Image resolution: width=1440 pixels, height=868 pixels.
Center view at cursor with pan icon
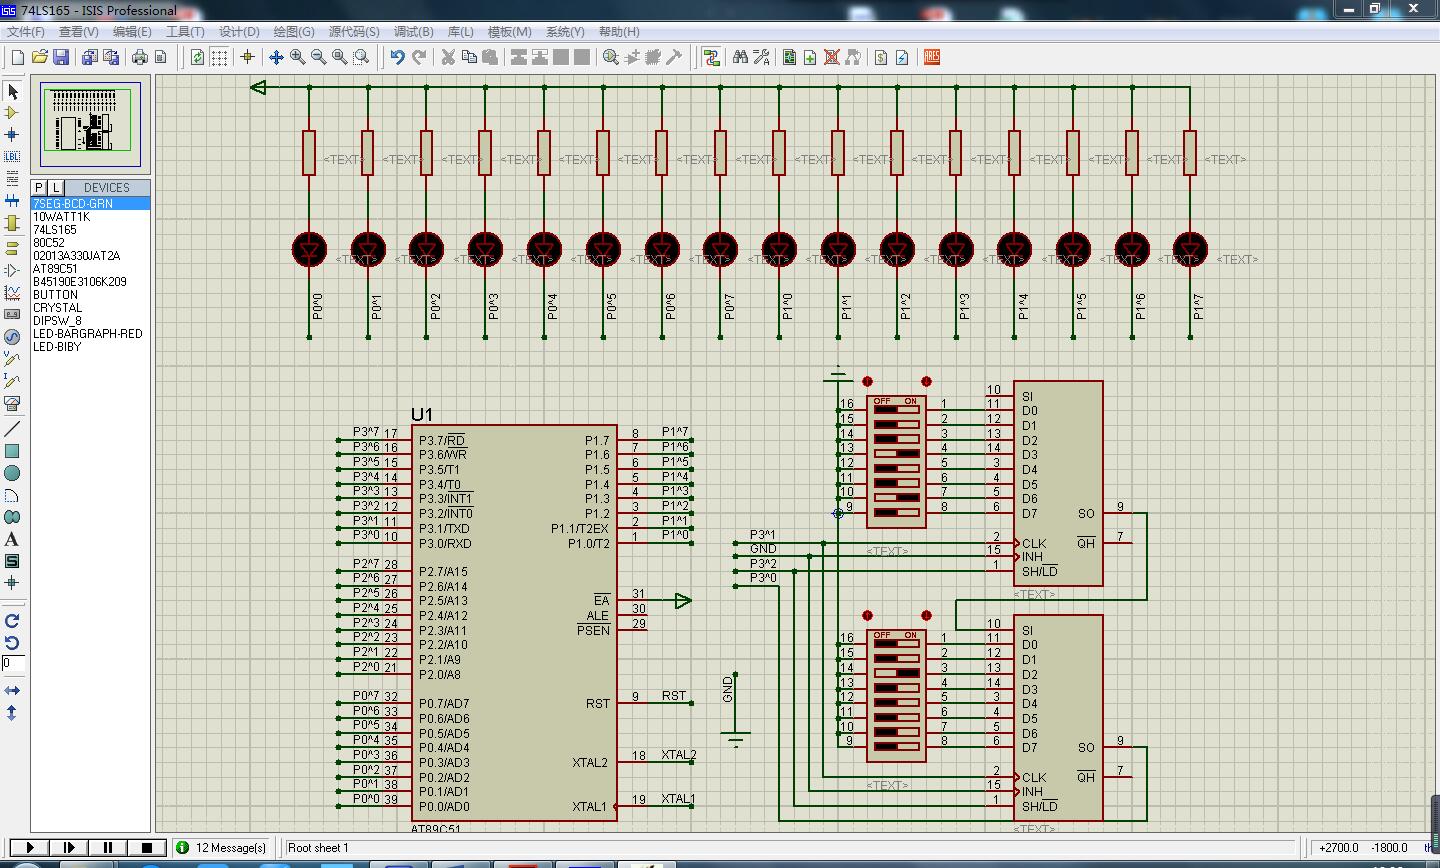pyautogui.click(x=276, y=57)
